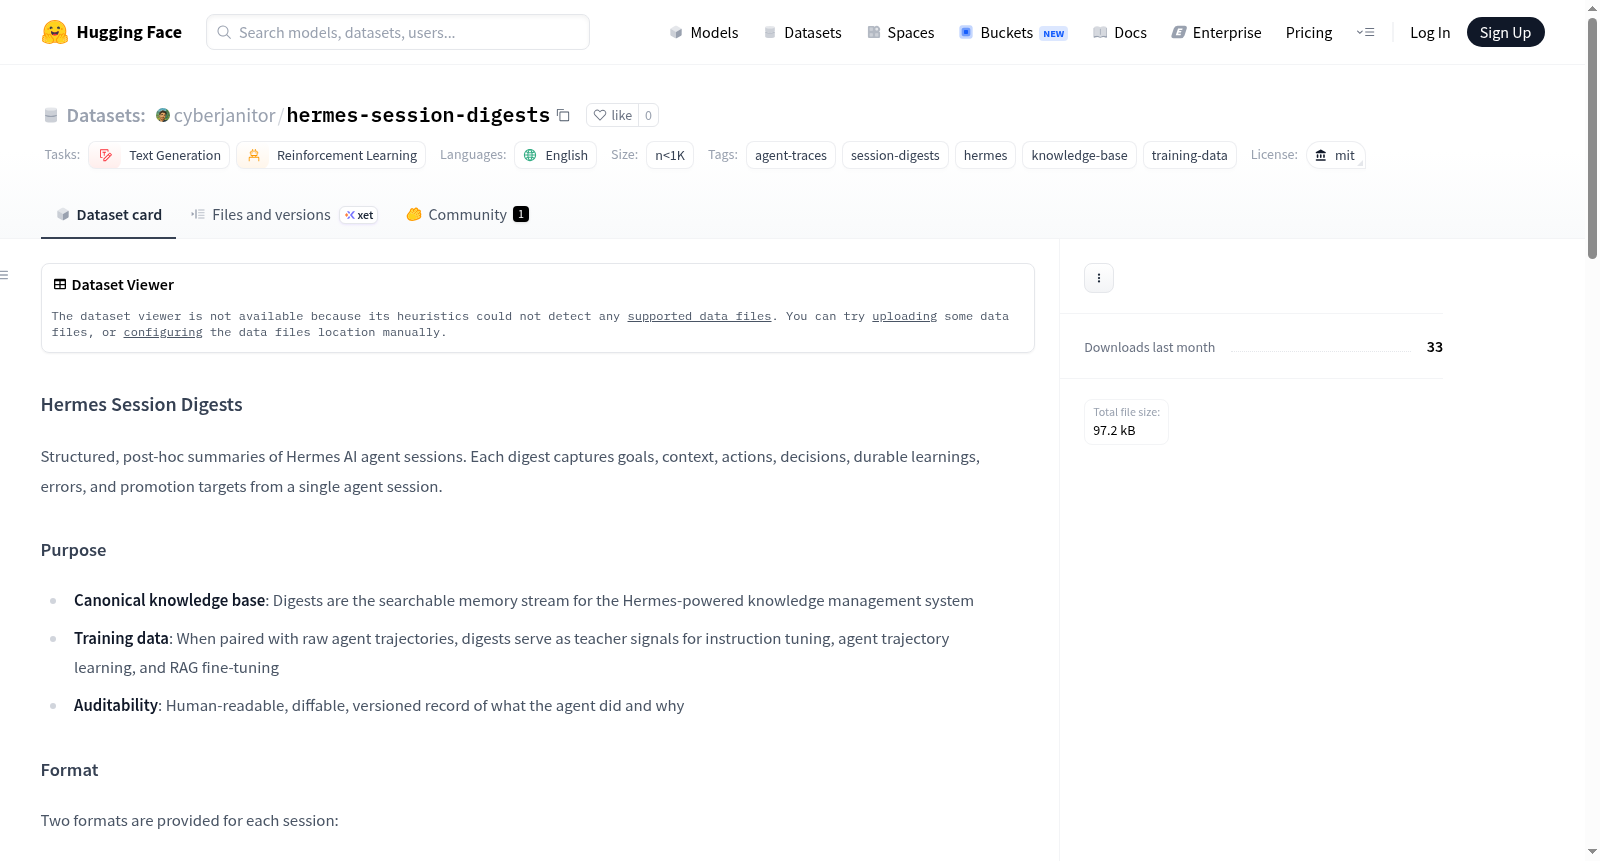This screenshot has height=861, width=1600.
Task: Click the hermes-session-digests dataset title
Action: click(418, 115)
